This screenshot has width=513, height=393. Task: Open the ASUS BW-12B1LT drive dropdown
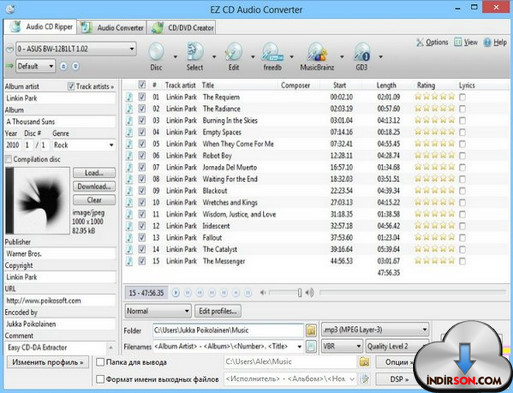[76, 49]
